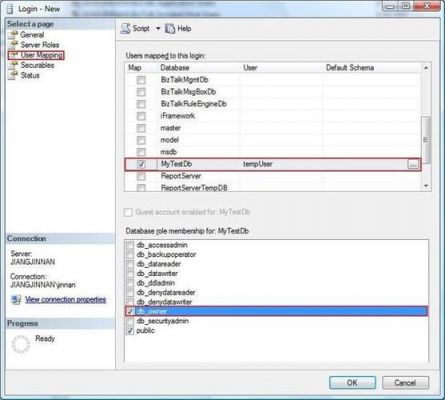Open View connection properties link
The image size is (445, 400).
pyautogui.click(x=65, y=299)
